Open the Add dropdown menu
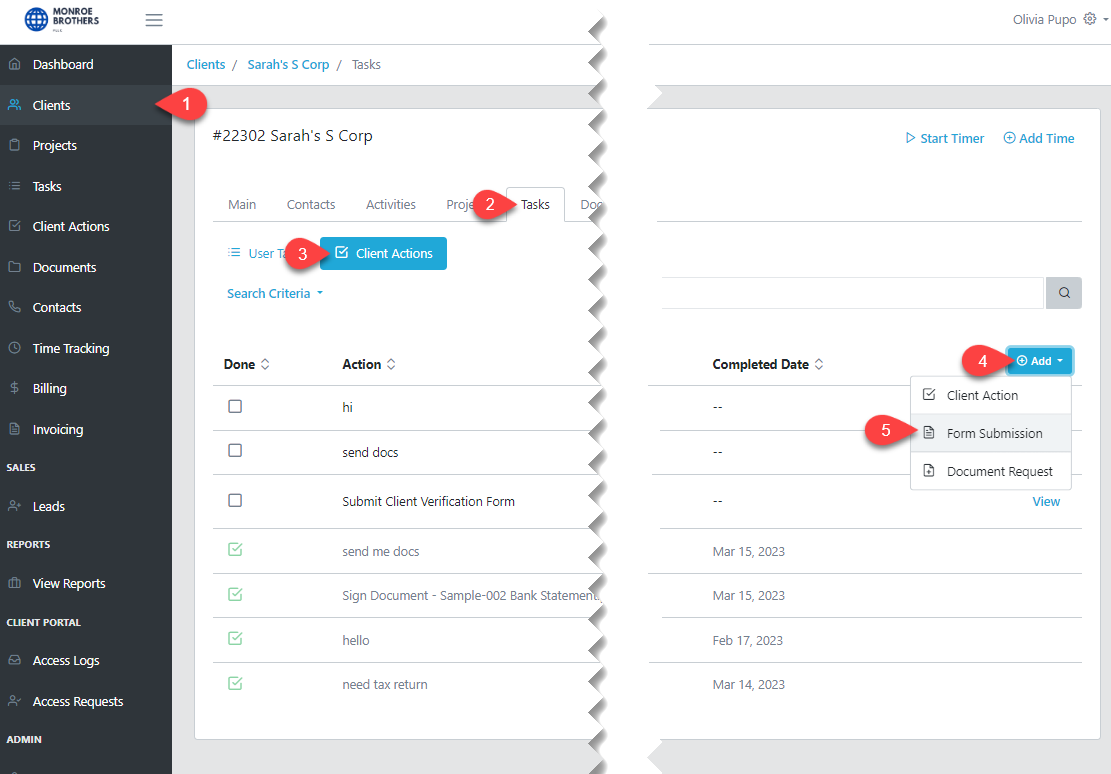Viewport: 1111px width, 774px height. click(1039, 360)
